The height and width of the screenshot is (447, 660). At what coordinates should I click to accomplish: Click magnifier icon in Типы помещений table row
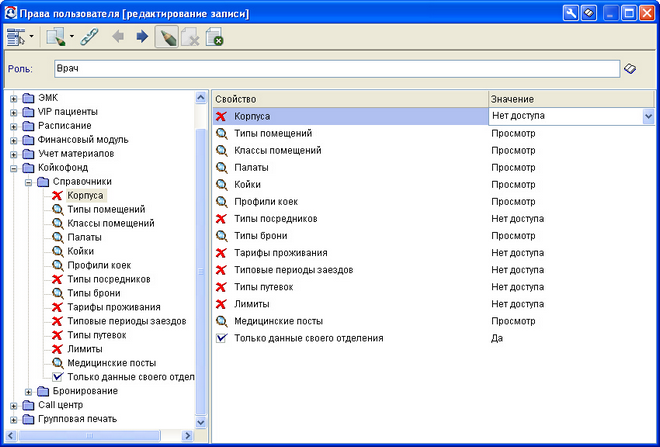coord(221,133)
